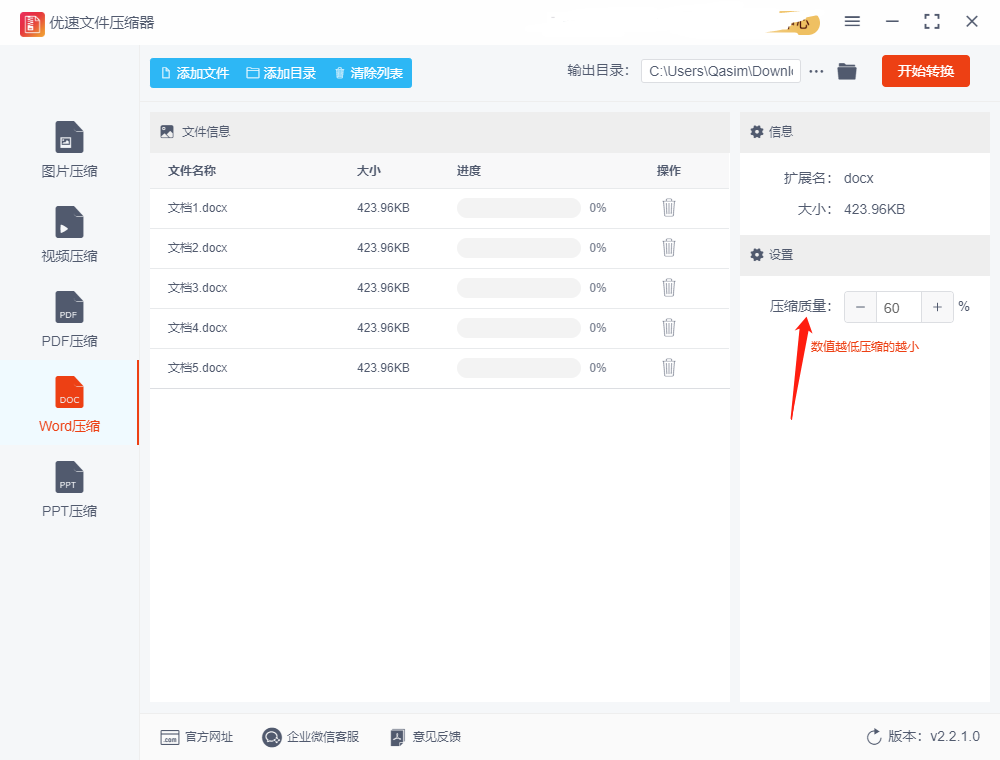Image resolution: width=1000 pixels, height=760 pixels.
Task: Click the 添加文件 add file button
Action: pos(195,73)
